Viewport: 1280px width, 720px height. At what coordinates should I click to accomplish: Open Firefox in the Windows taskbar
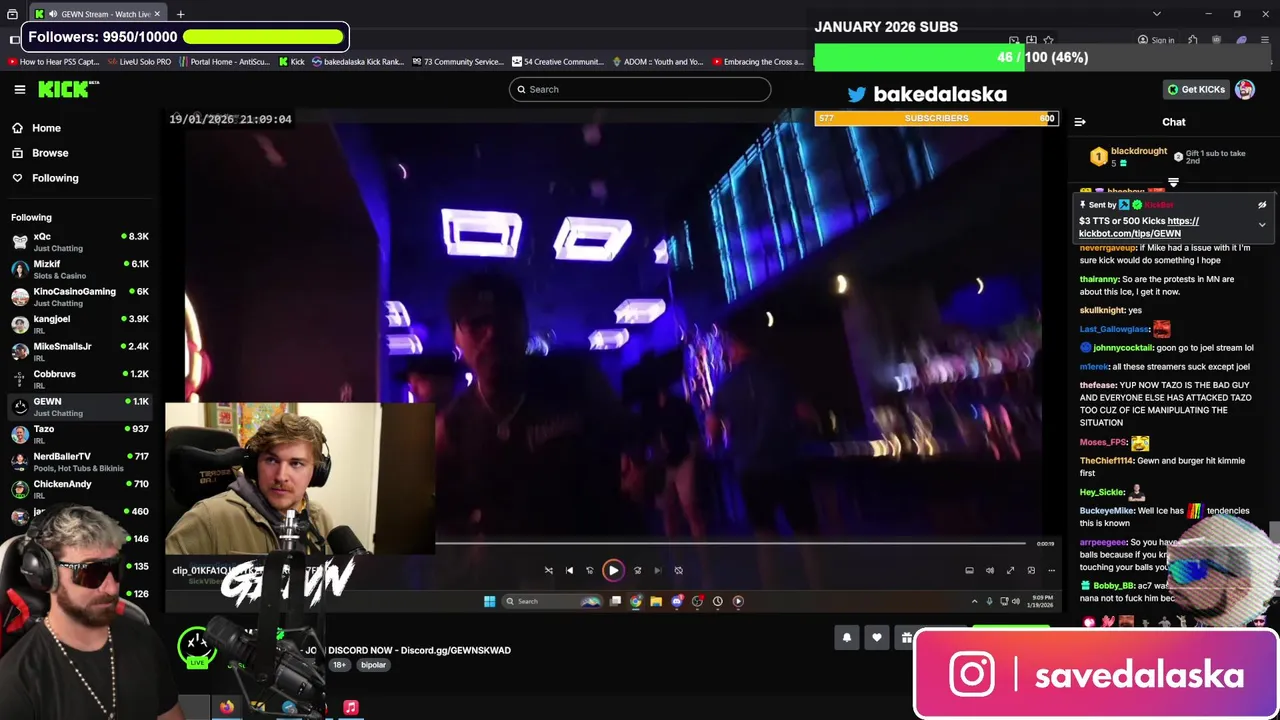(227, 707)
